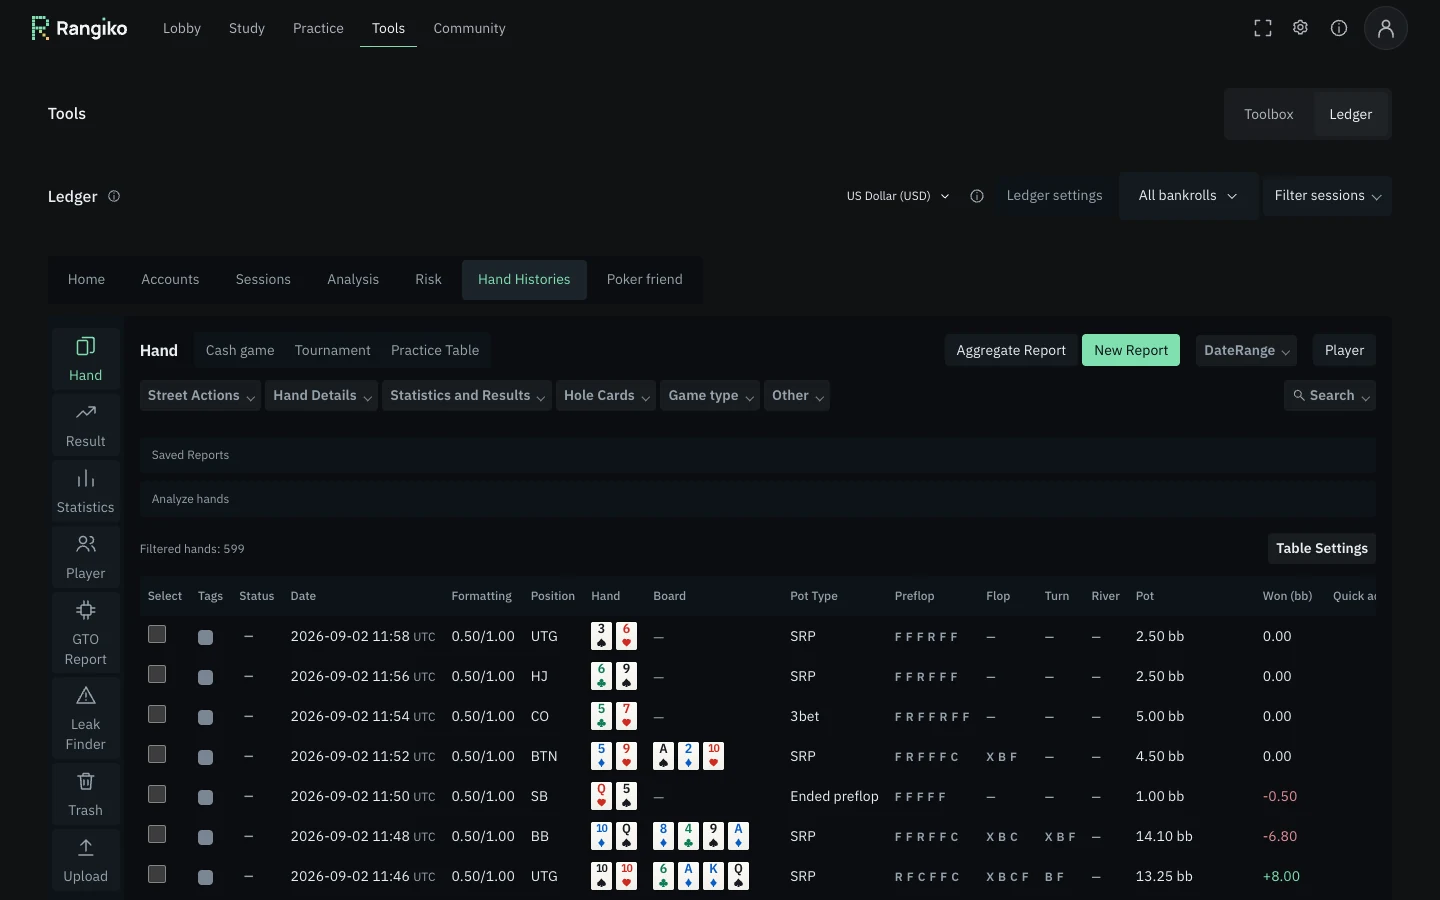This screenshot has width=1440, height=900.
Task: Open the Leak Finder sidebar item
Action: click(86, 718)
